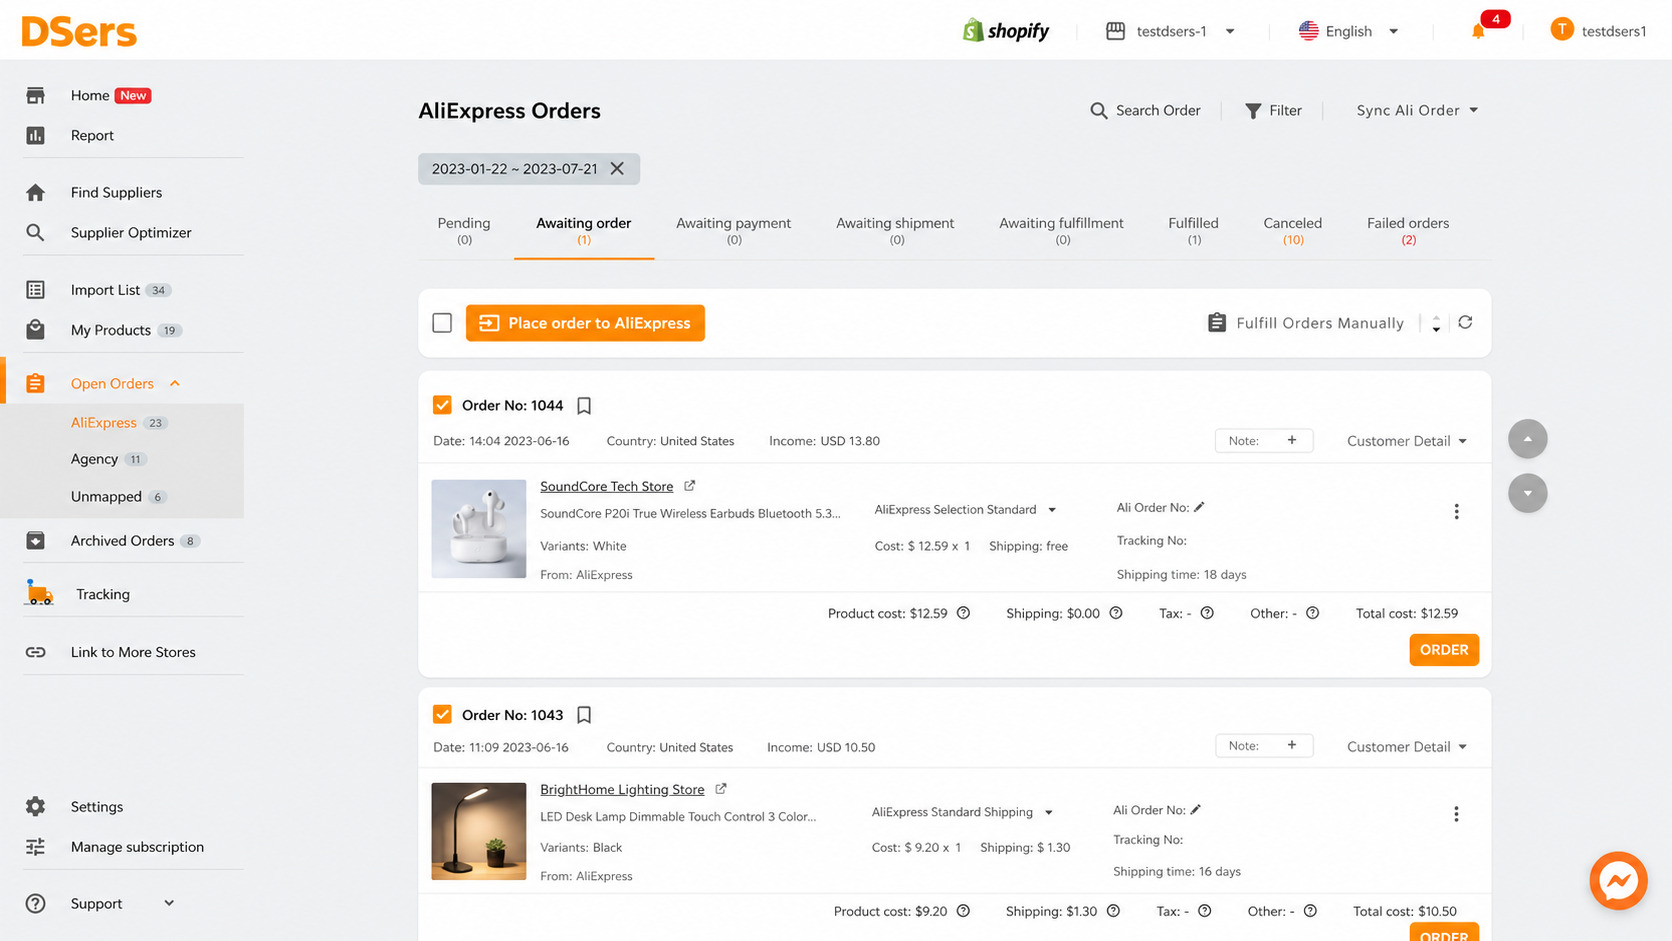Image resolution: width=1672 pixels, height=941 pixels.
Task: Edit Ali Order No for order 1043
Action: 1196,810
